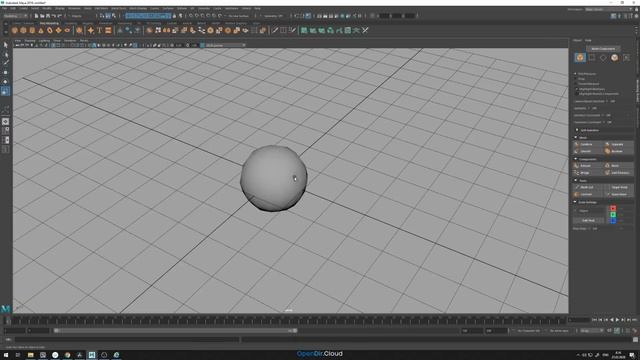Screen dimensions: 640x360
Task: Create polygon Type text with T icon
Action: pos(99,30)
